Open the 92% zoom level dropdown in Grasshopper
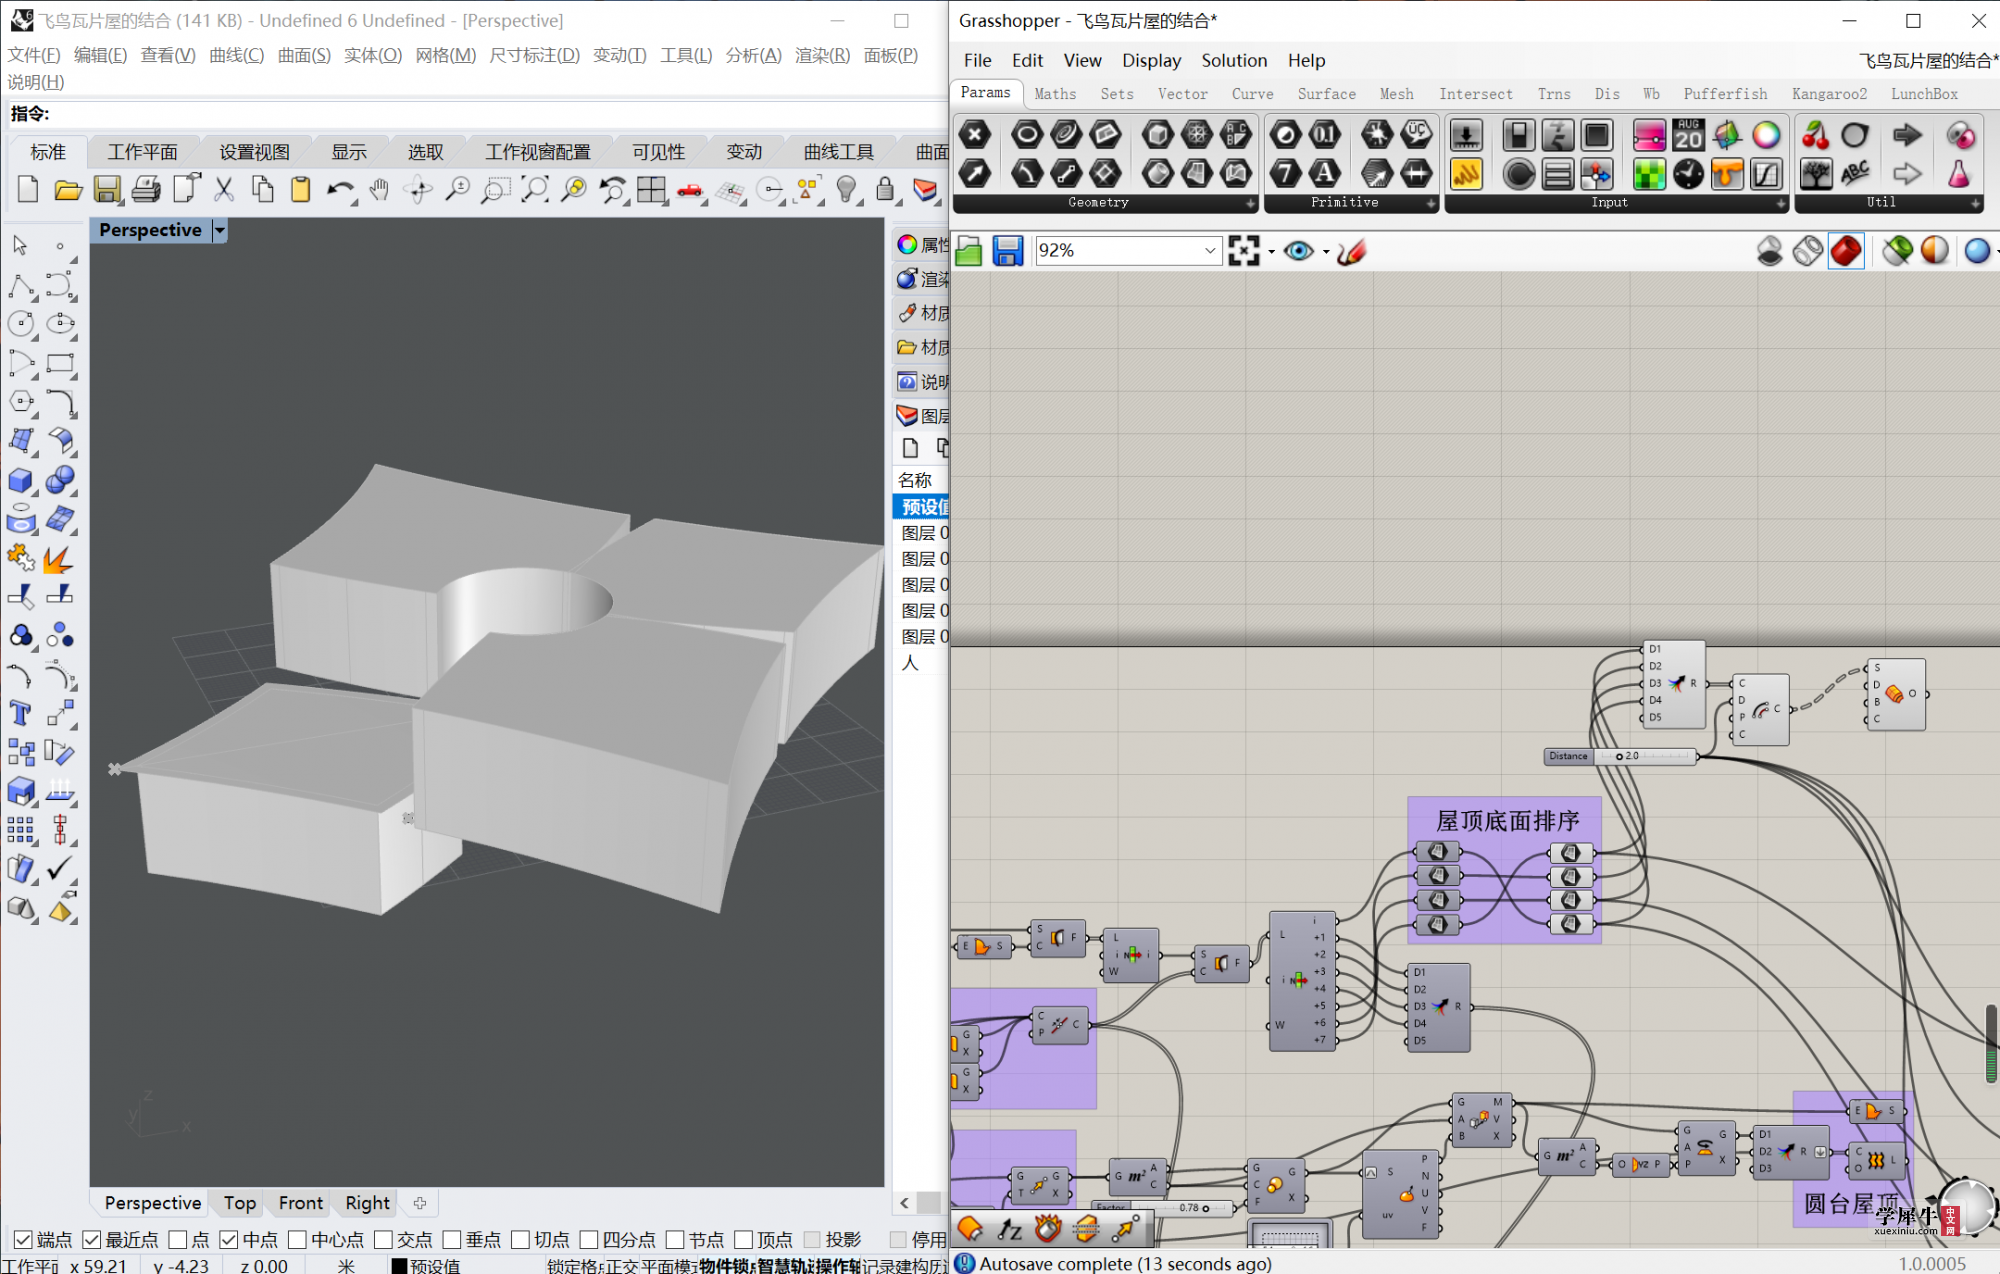The width and height of the screenshot is (2000, 1274). click(x=1210, y=251)
